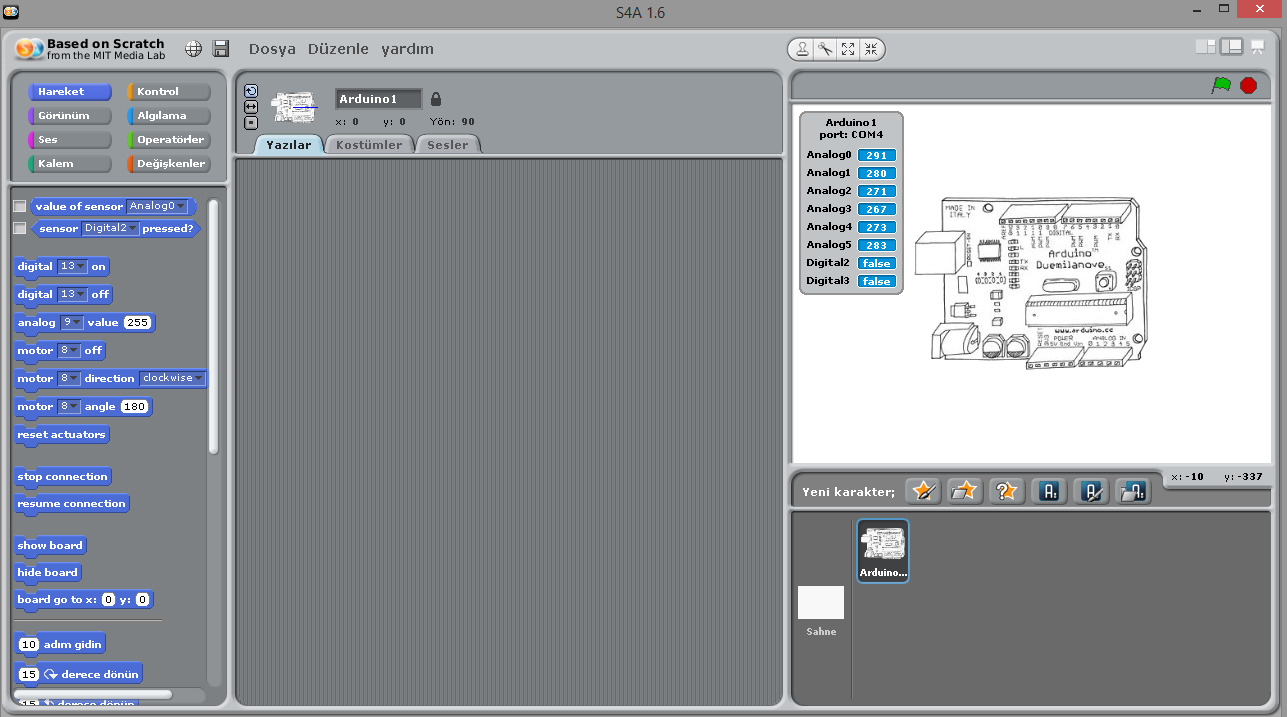
Task: Switch to presentation mode with the easel icon
Action: (1256, 46)
